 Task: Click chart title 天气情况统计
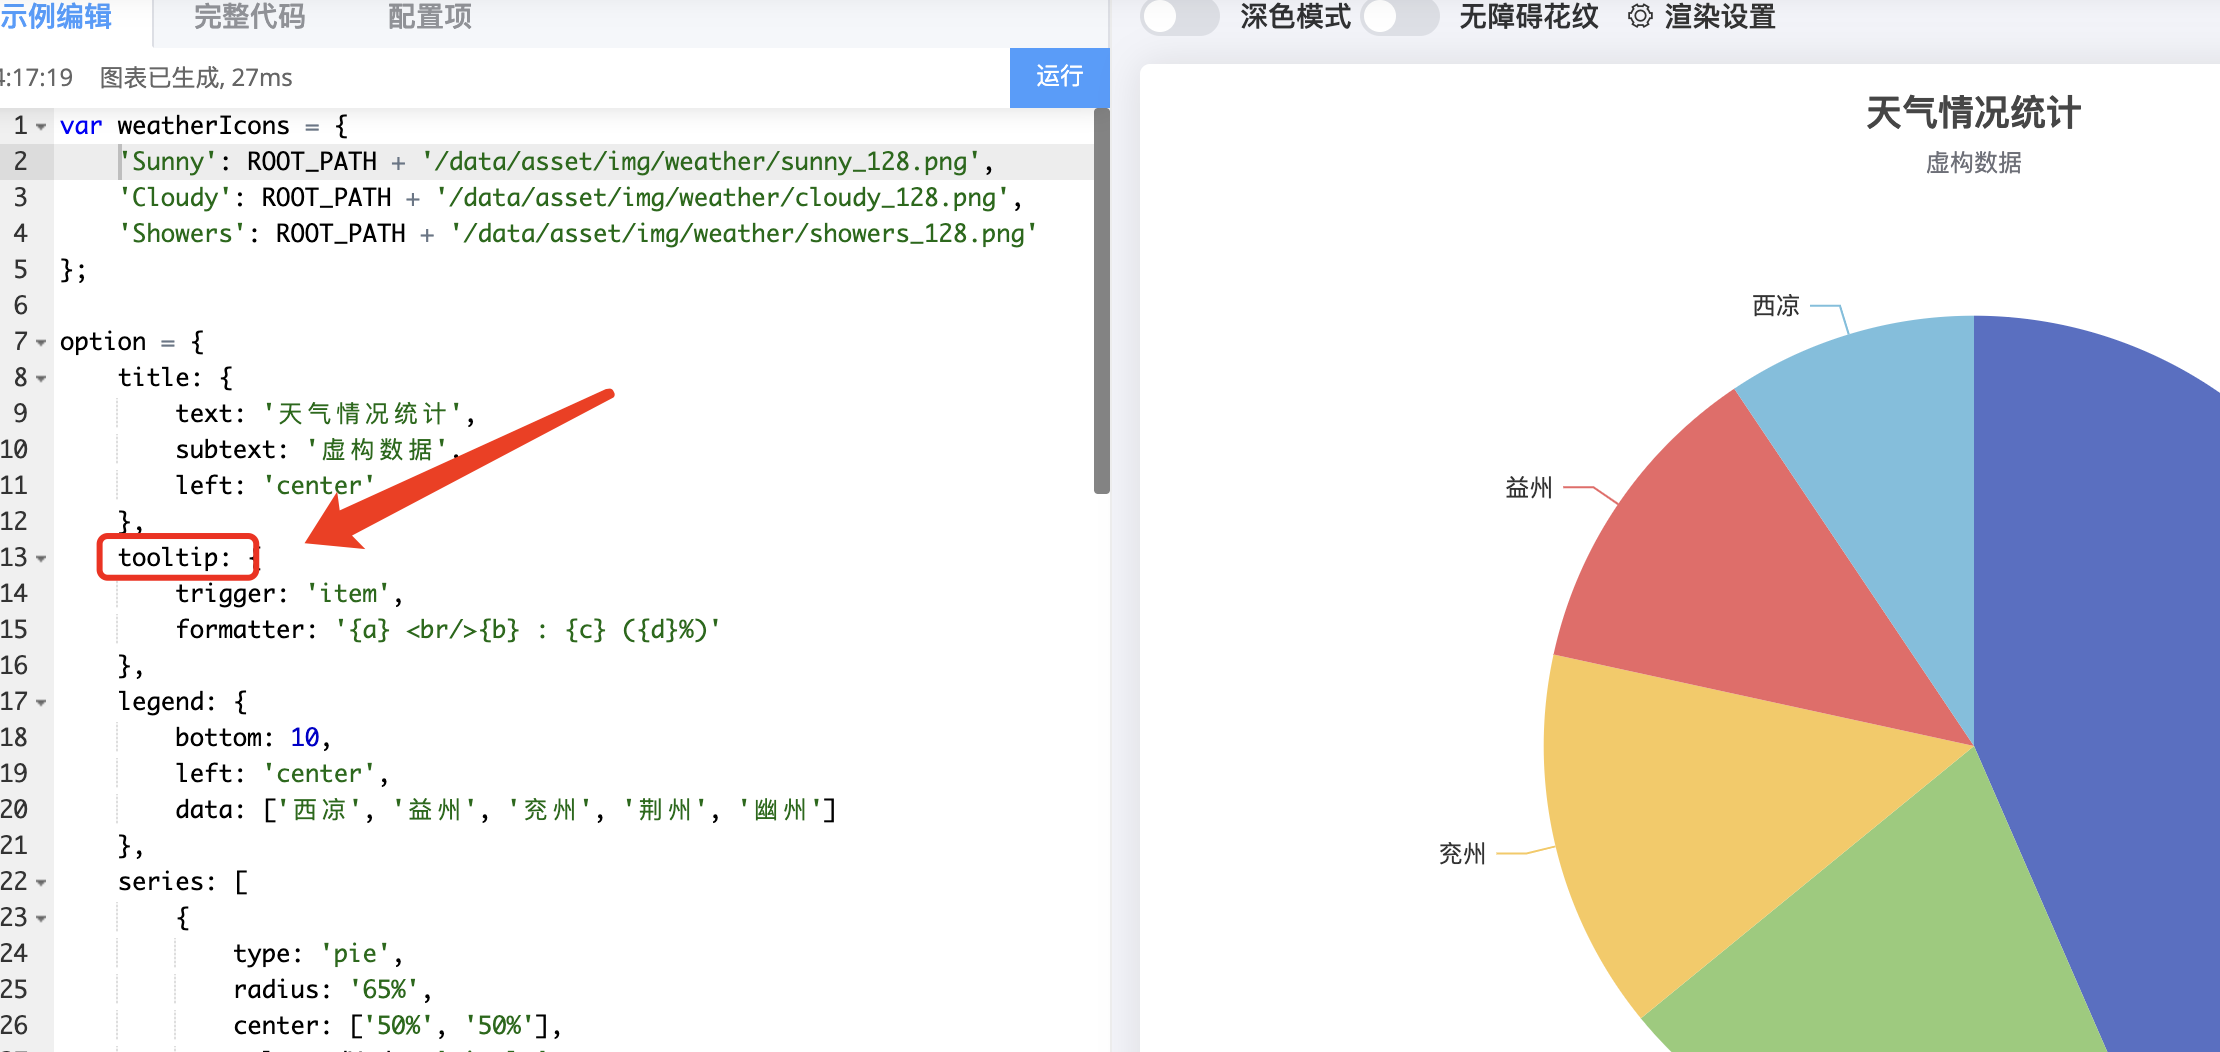click(1973, 113)
